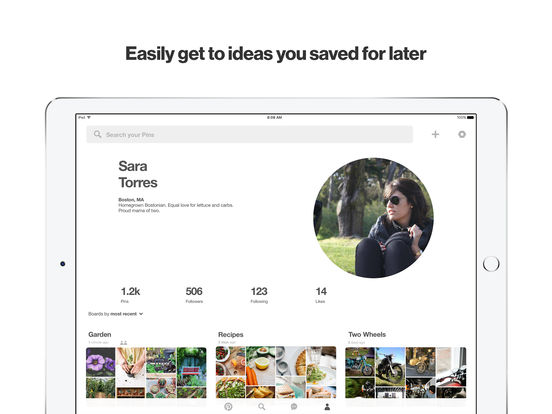Open the Pinterest home feed tab icon
This screenshot has width=552, height=414.
click(228, 407)
